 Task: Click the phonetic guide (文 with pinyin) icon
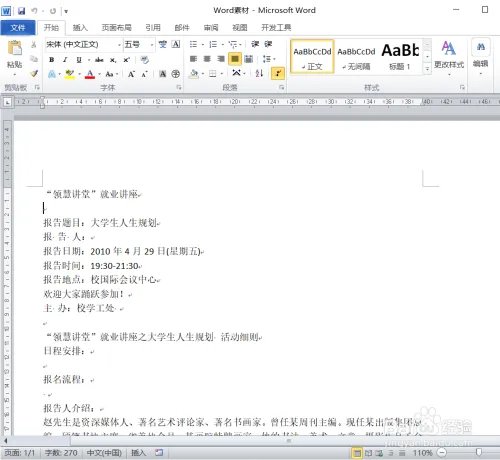pos(162,44)
